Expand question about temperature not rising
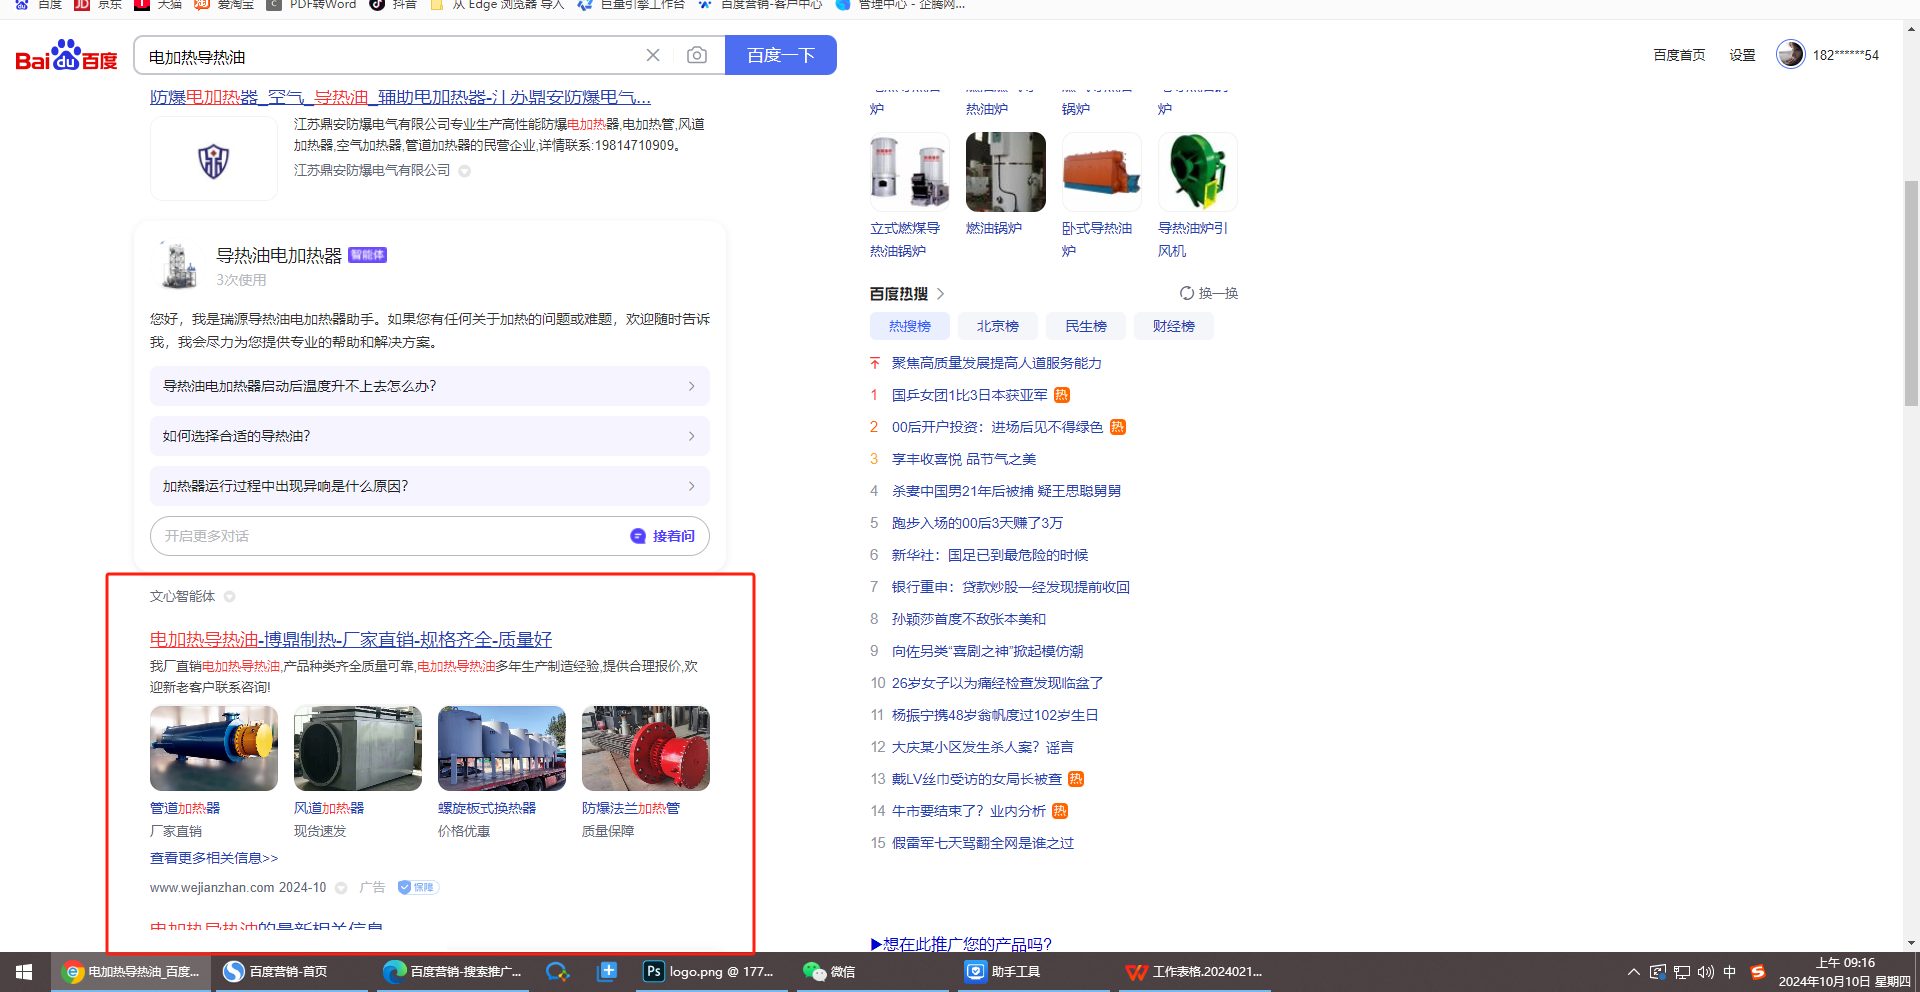The width and height of the screenshot is (1920, 992). [x=429, y=386]
